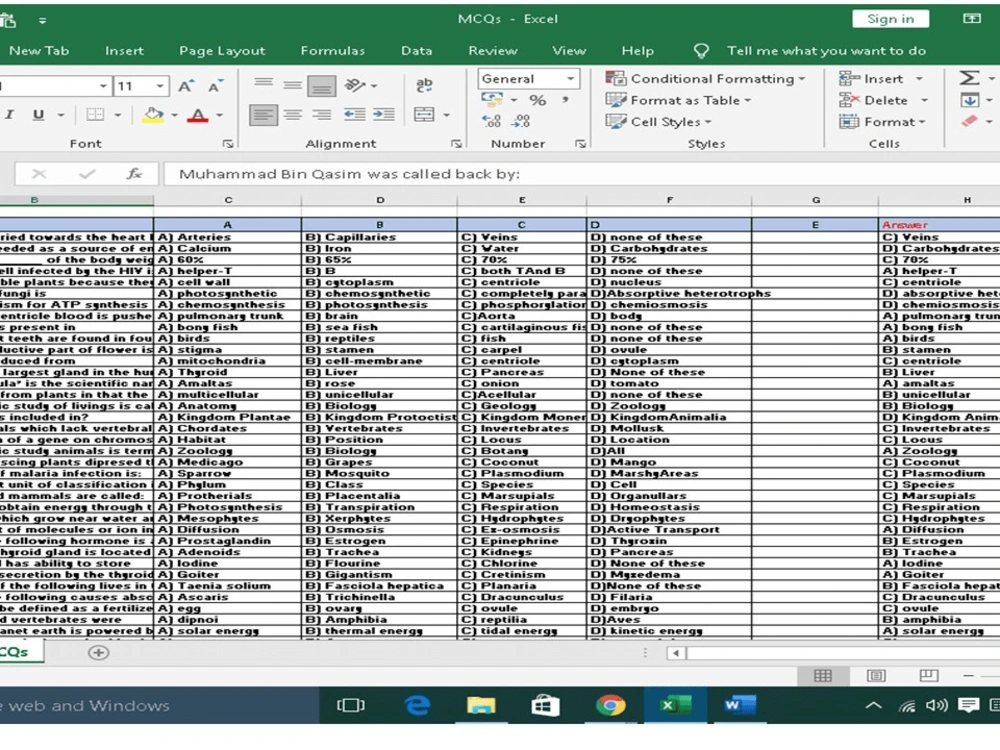Viewport: 1000px width, 750px height.
Task: Switch to the Page Layout tab
Action: point(222,50)
